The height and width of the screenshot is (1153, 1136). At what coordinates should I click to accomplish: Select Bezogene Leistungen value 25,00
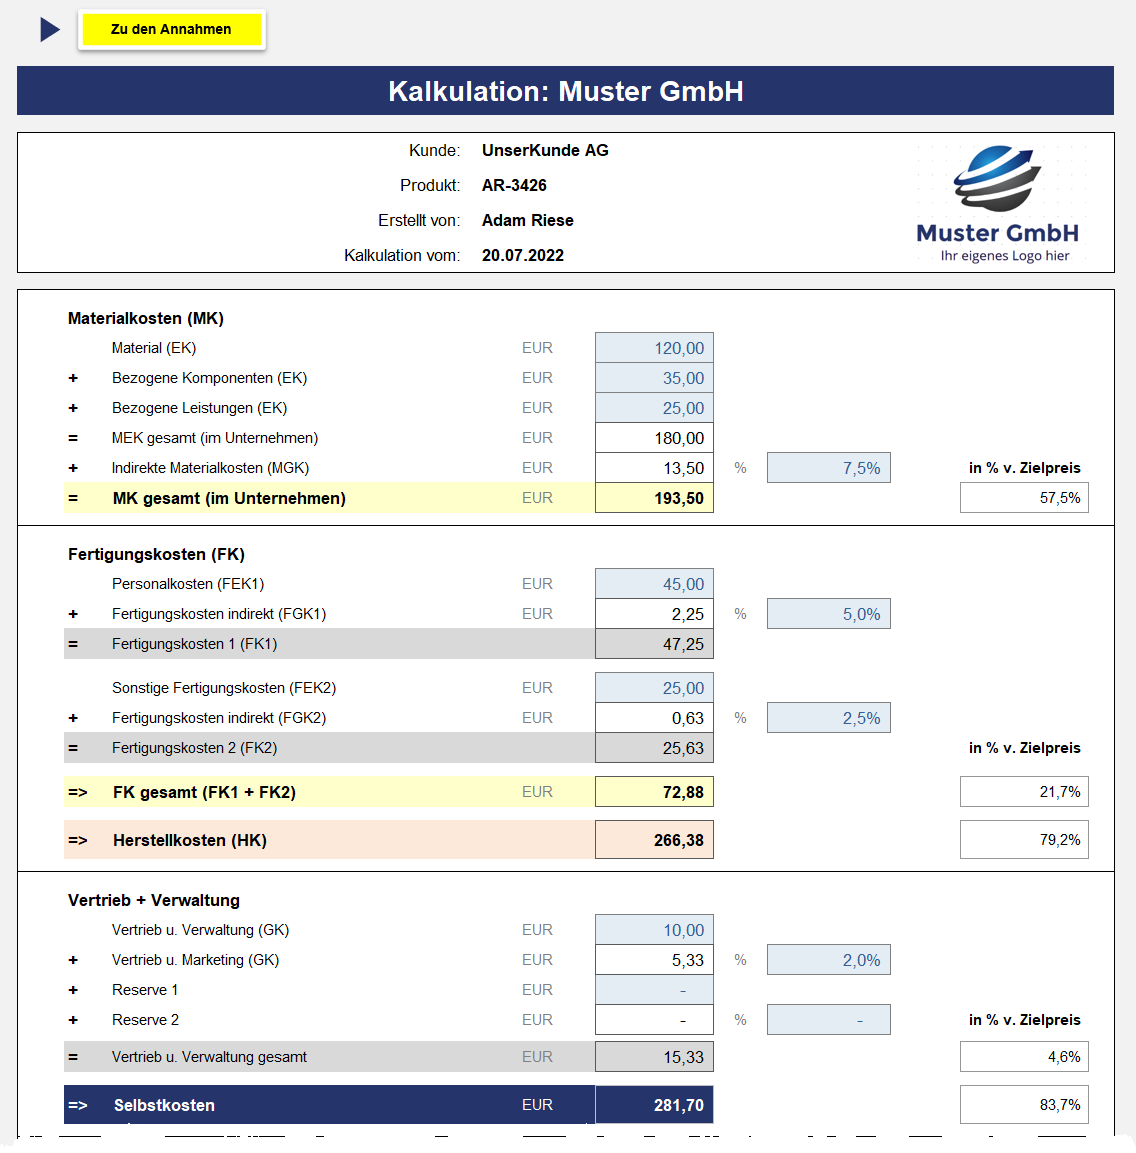click(654, 408)
